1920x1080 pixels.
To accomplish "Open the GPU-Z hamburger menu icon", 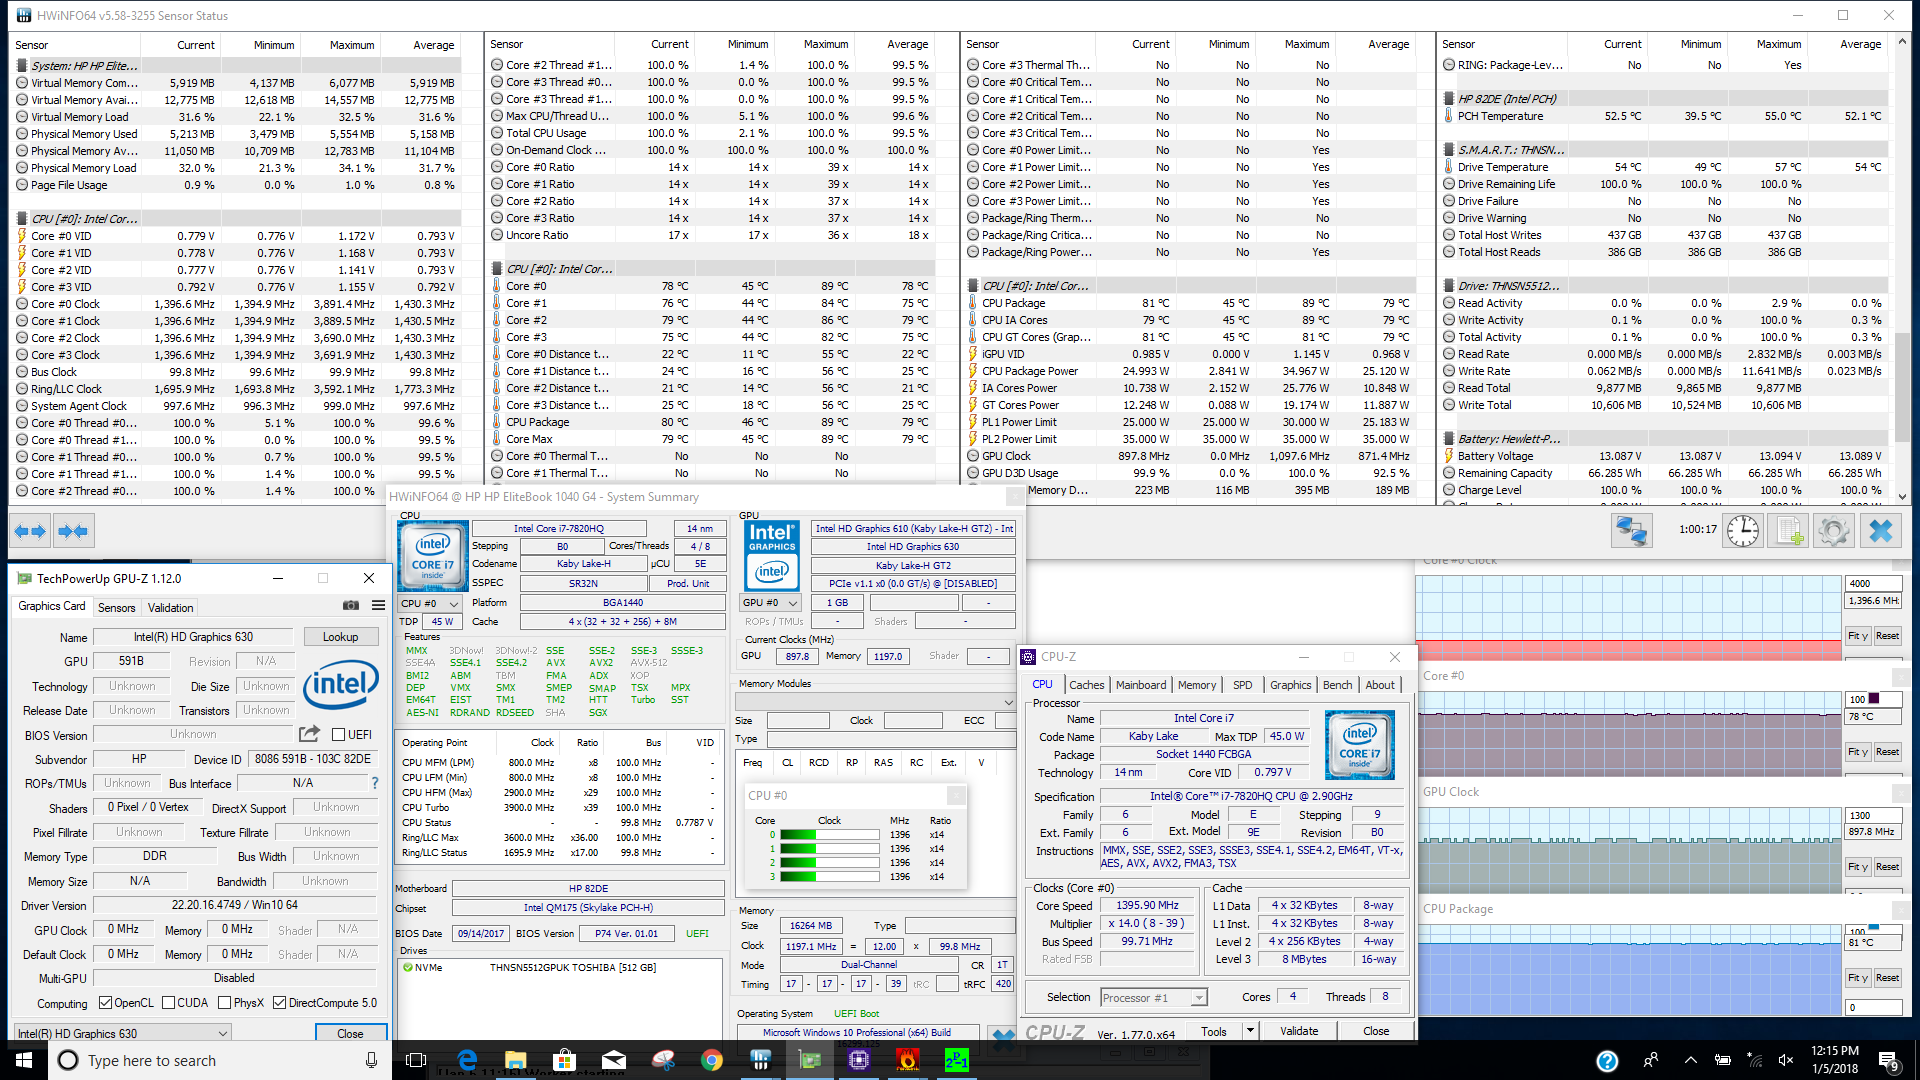I will (x=378, y=605).
